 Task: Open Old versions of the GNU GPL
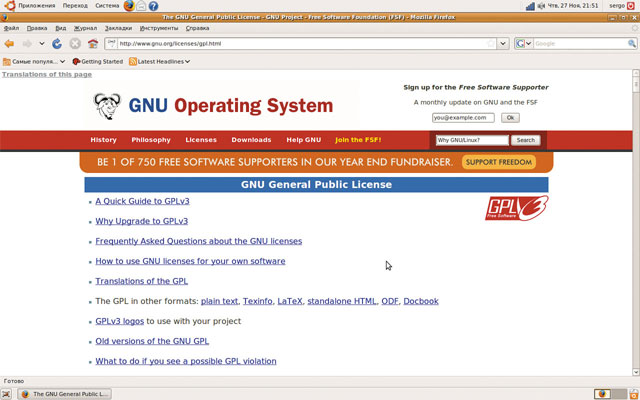point(152,341)
